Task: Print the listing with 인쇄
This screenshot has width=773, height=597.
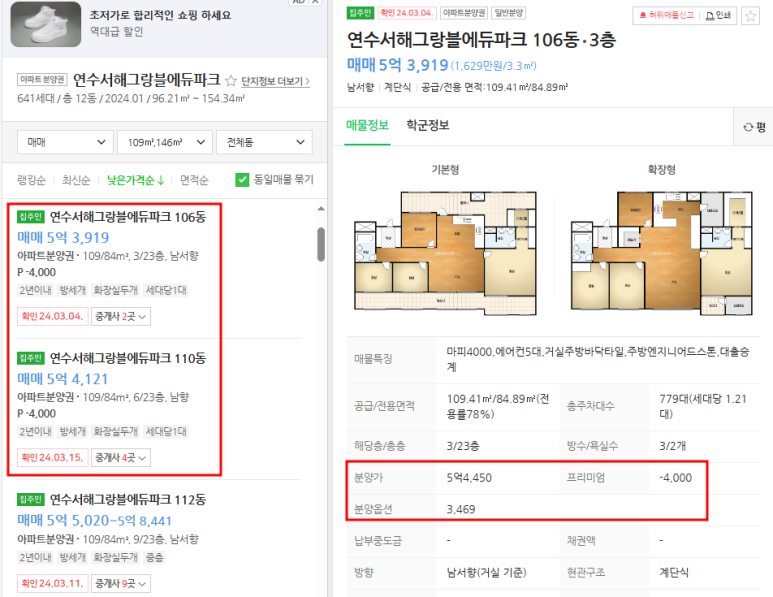Action: [x=718, y=15]
